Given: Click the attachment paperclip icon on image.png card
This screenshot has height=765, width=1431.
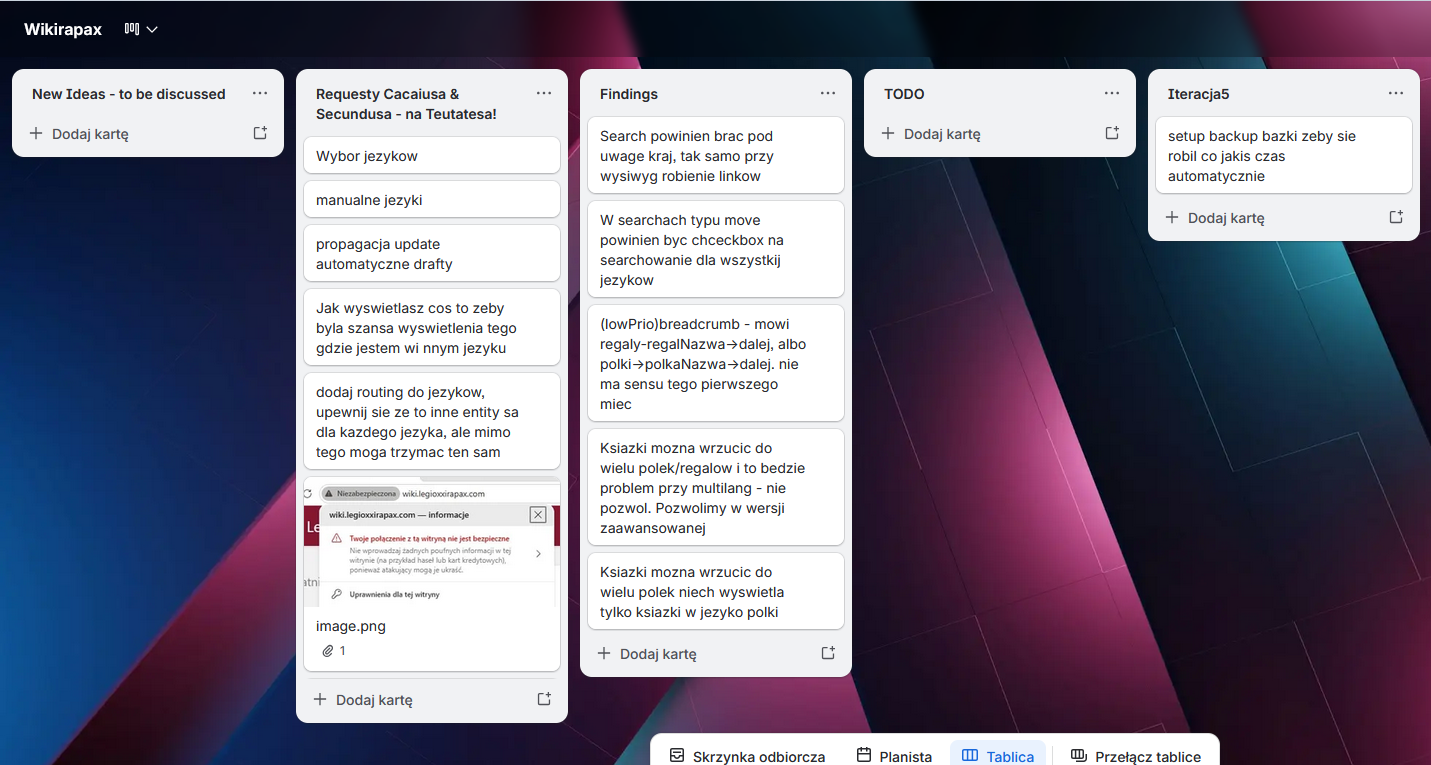Looking at the screenshot, I should coord(328,651).
